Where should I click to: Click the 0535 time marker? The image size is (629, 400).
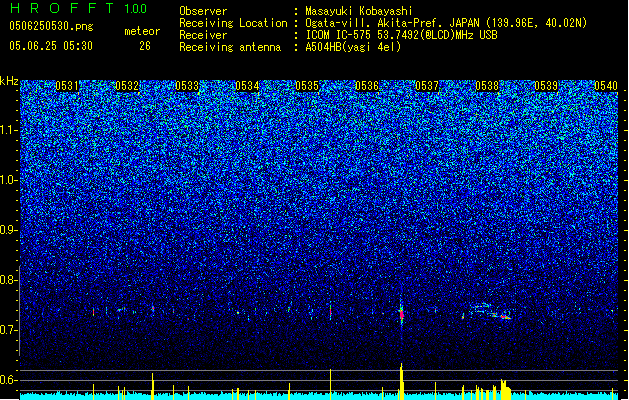pyautogui.click(x=307, y=86)
